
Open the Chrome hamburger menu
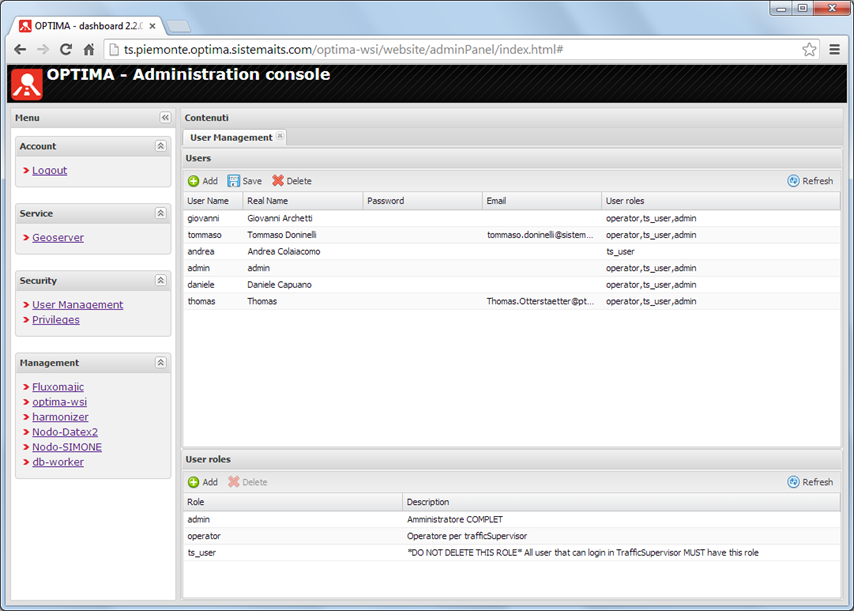pyautogui.click(x=834, y=49)
